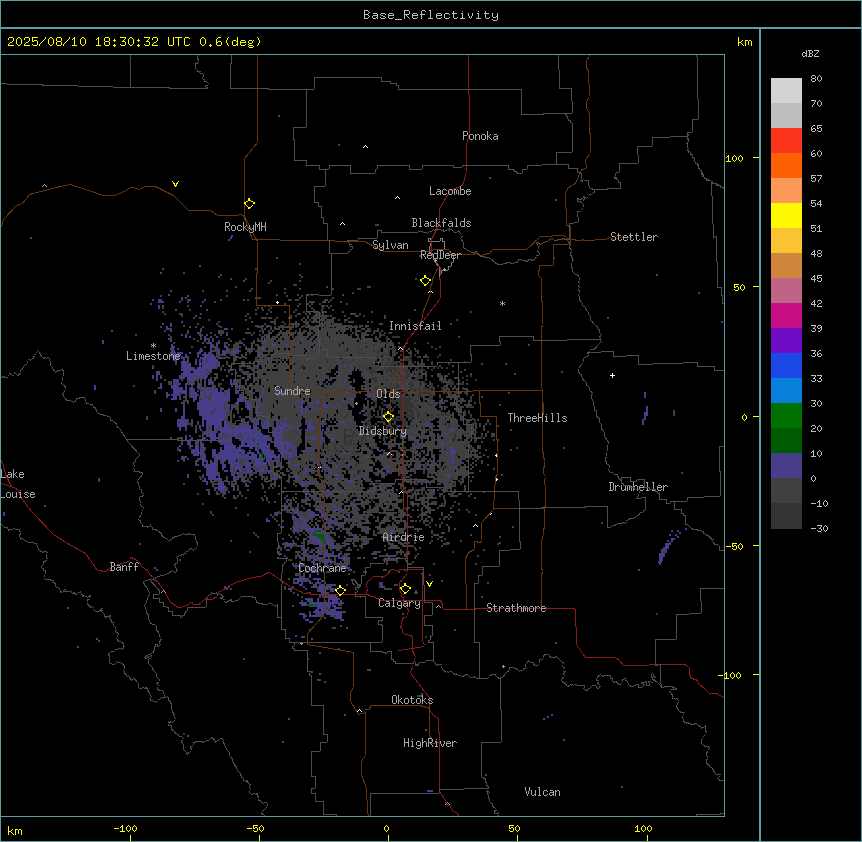The image size is (862, 842).
Task: Click the dark orange 57-60 dBZ swatch
Action: point(786,165)
